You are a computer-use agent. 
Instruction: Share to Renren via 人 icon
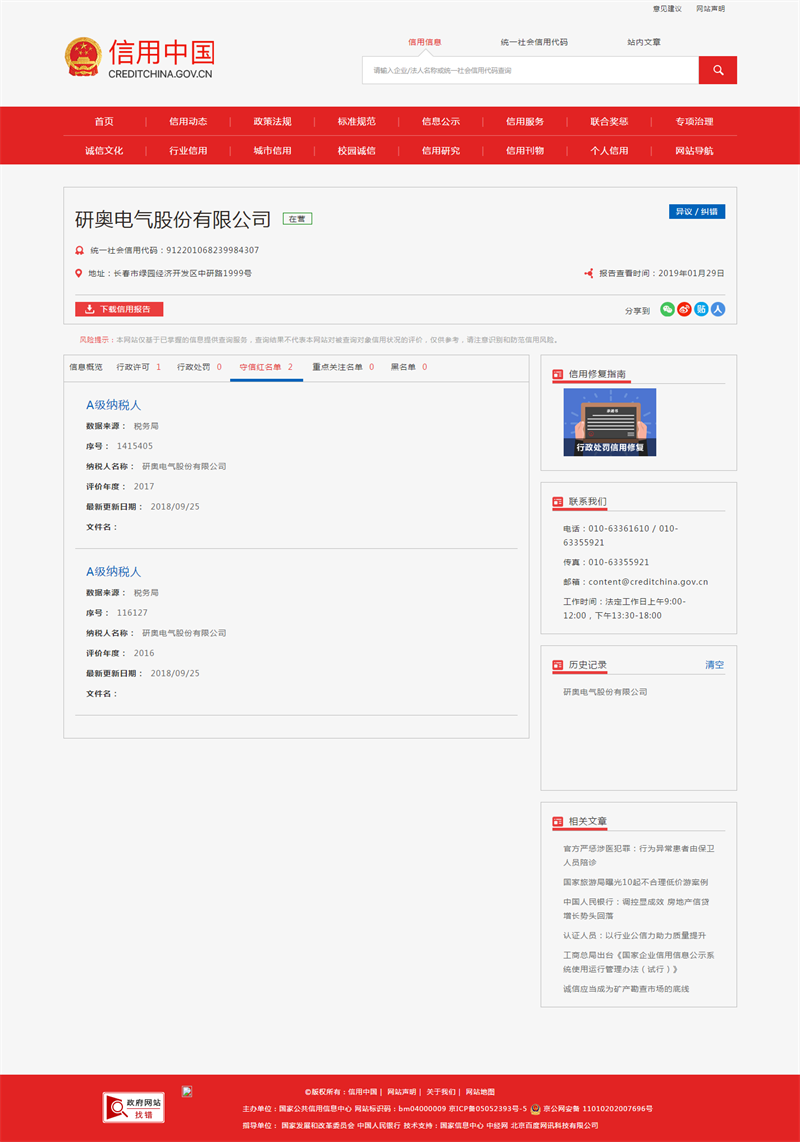point(718,309)
